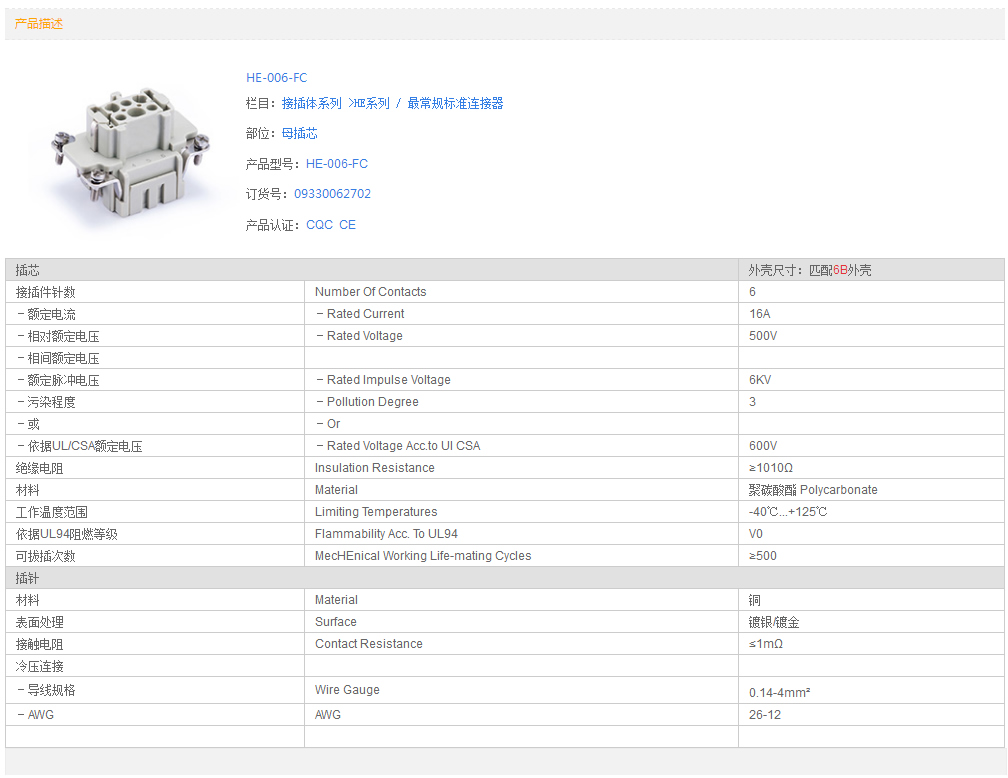Click the Rated Current value 16A
Image resolution: width=1008 pixels, height=778 pixels.
(759, 314)
